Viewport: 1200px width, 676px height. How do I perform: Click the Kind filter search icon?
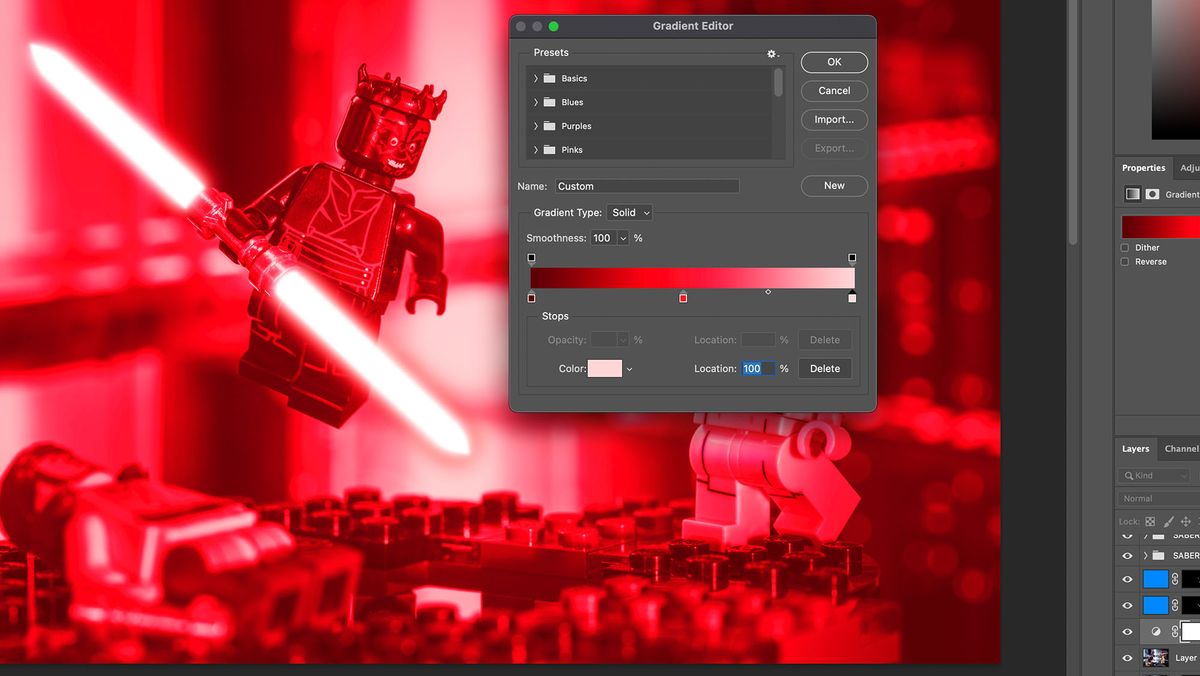(x=1127, y=475)
